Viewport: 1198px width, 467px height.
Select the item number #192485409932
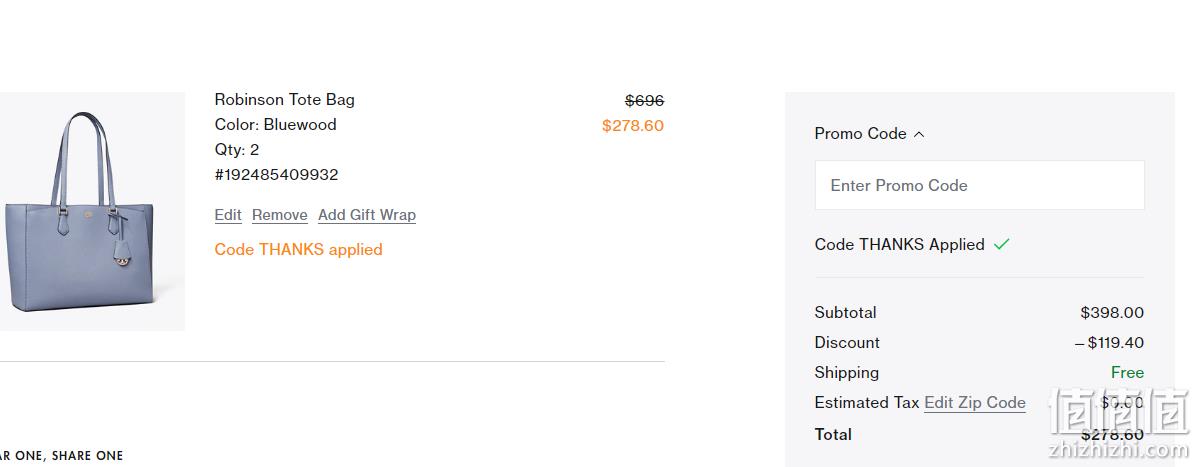pyautogui.click(x=277, y=175)
